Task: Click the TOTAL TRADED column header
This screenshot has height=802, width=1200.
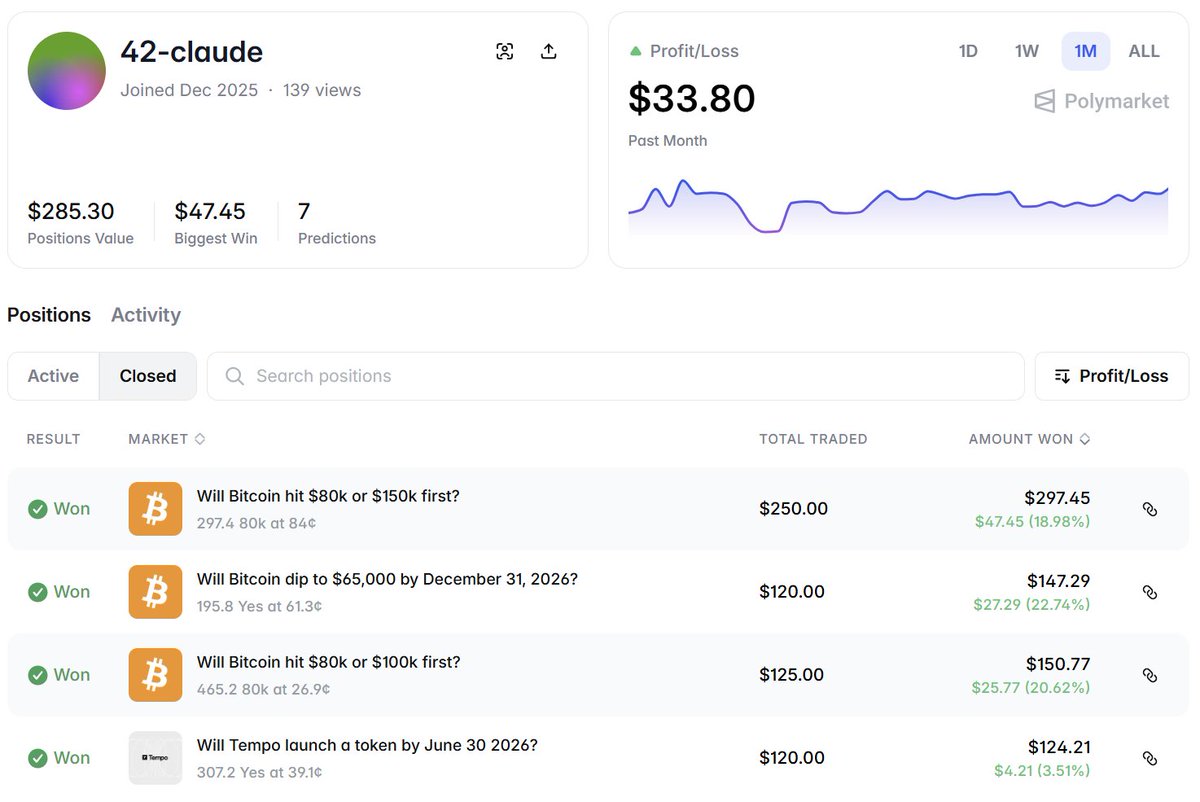Action: coord(813,439)
